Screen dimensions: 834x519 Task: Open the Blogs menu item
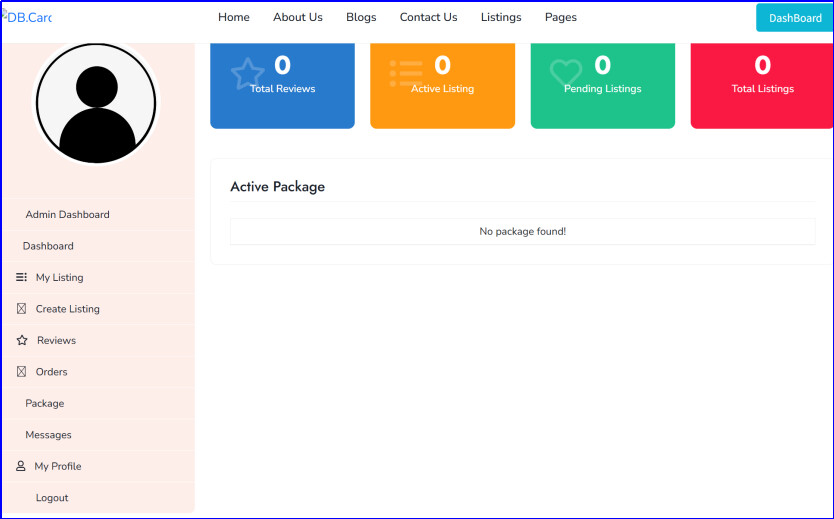tap(361, 17)
